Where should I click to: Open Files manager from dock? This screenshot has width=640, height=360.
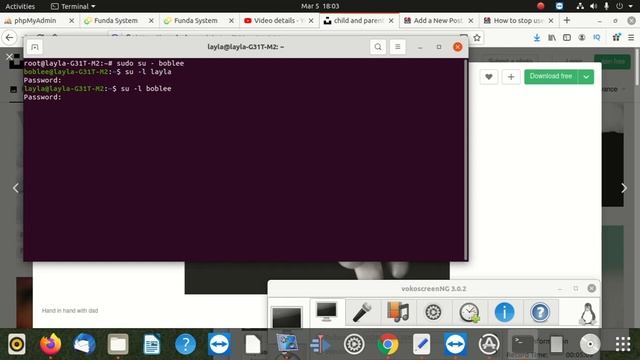tap(118, 344)
